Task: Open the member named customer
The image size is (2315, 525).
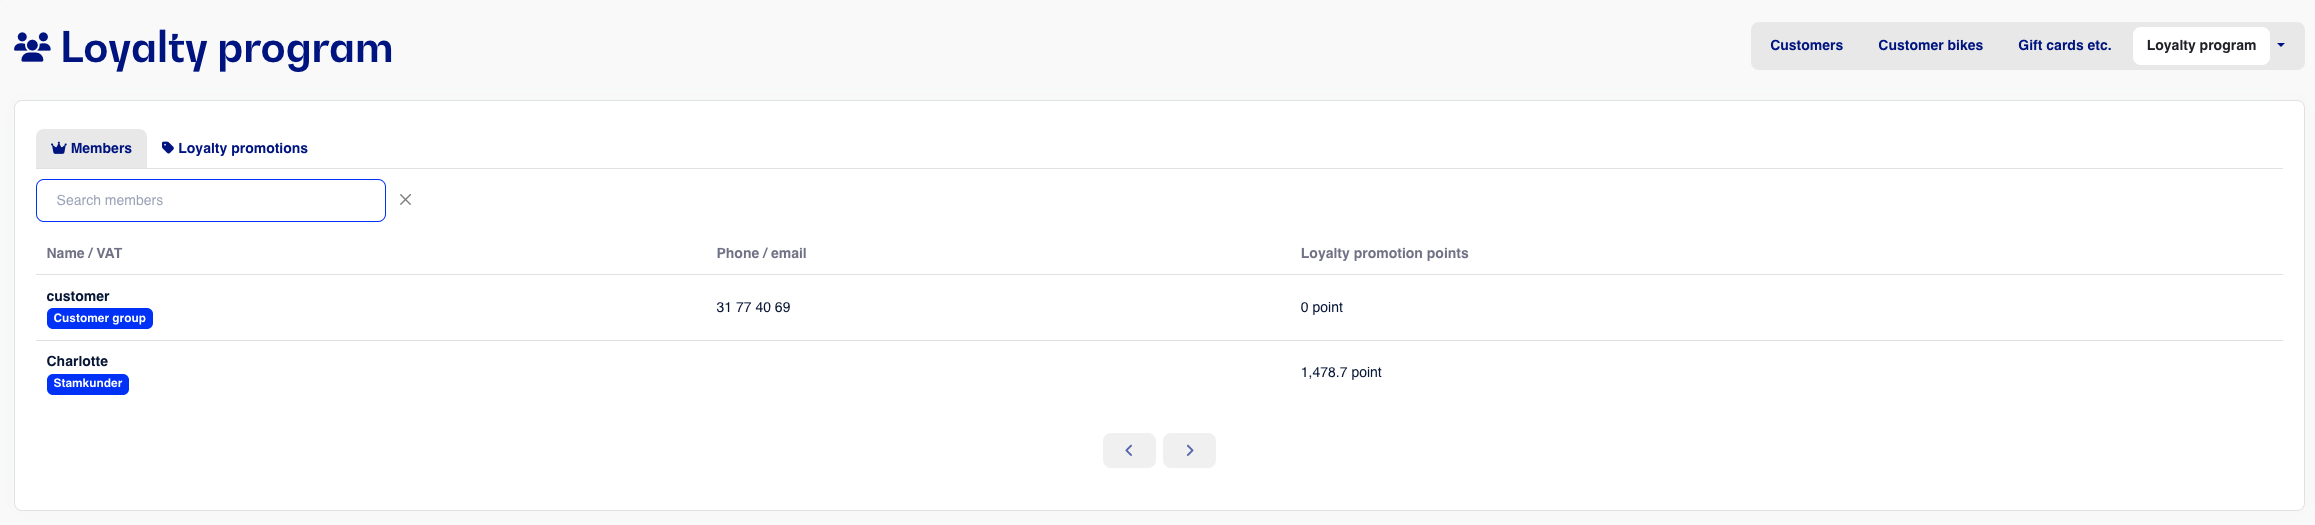Action: (x=78, y=296)
